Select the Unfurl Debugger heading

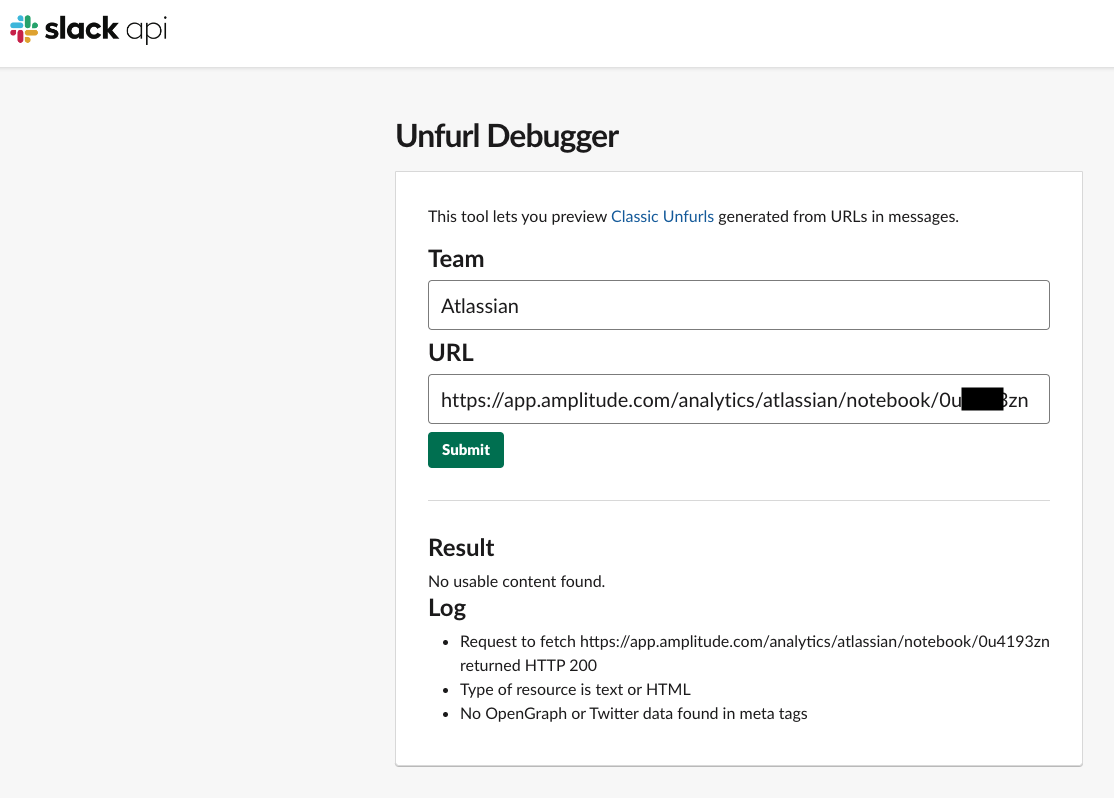pos(507,136)
